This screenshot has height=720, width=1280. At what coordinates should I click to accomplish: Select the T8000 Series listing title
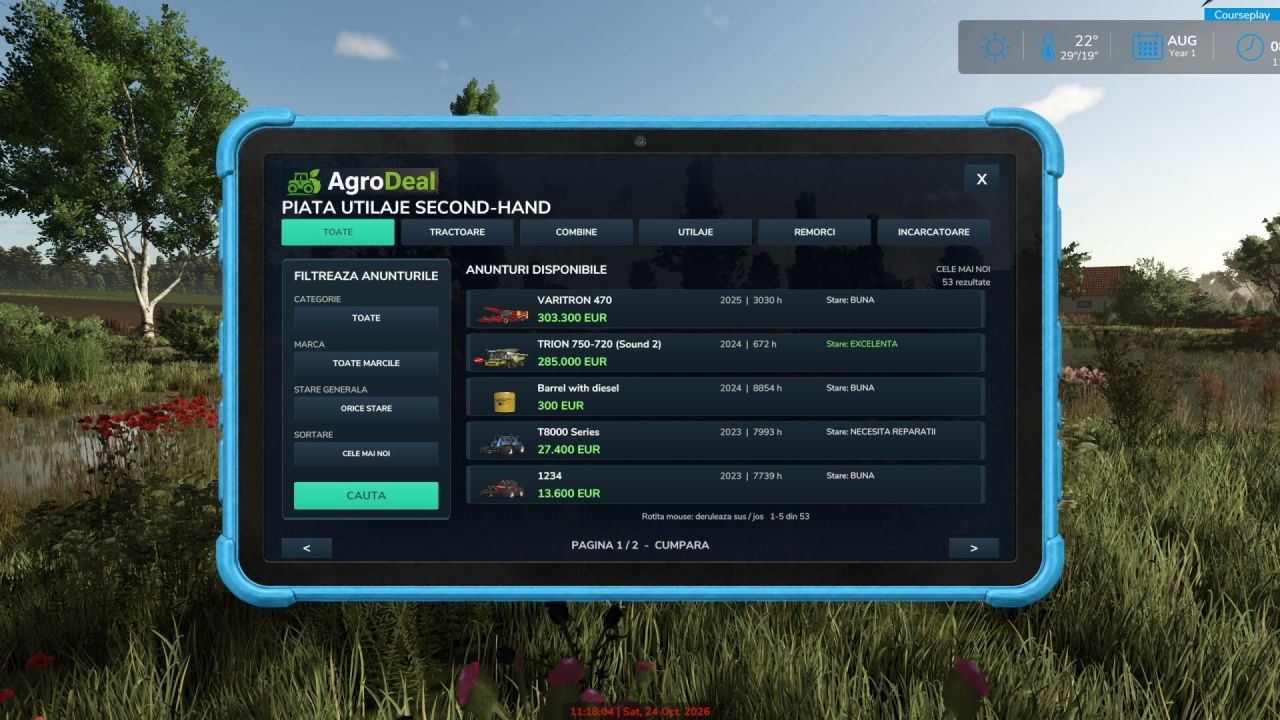pyautogui.click(x=568, y=432)
